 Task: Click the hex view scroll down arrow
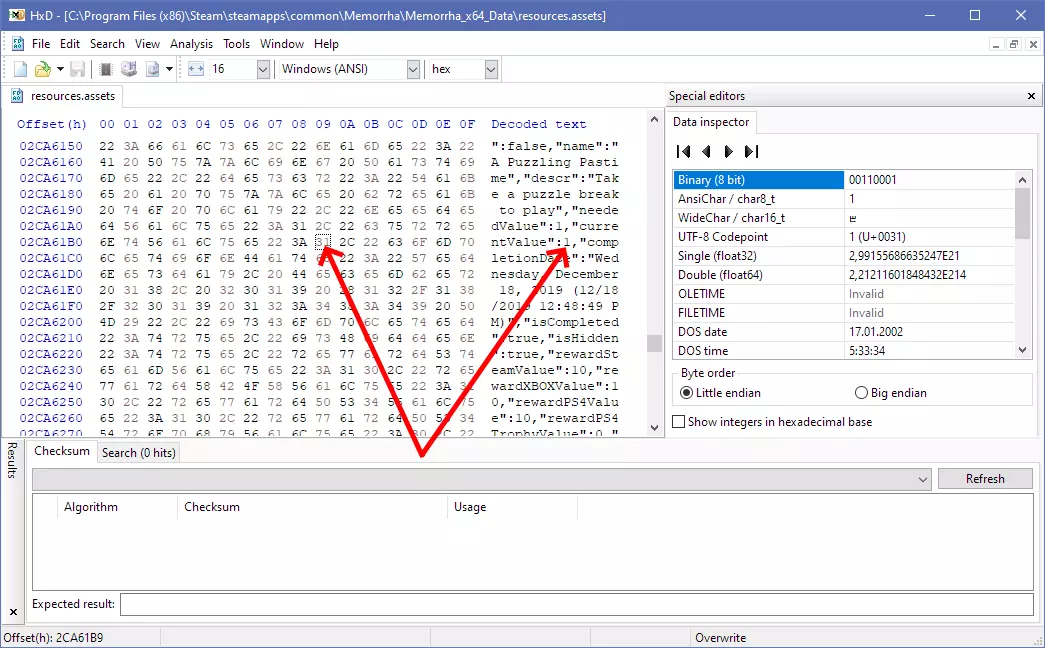point(654,428)
